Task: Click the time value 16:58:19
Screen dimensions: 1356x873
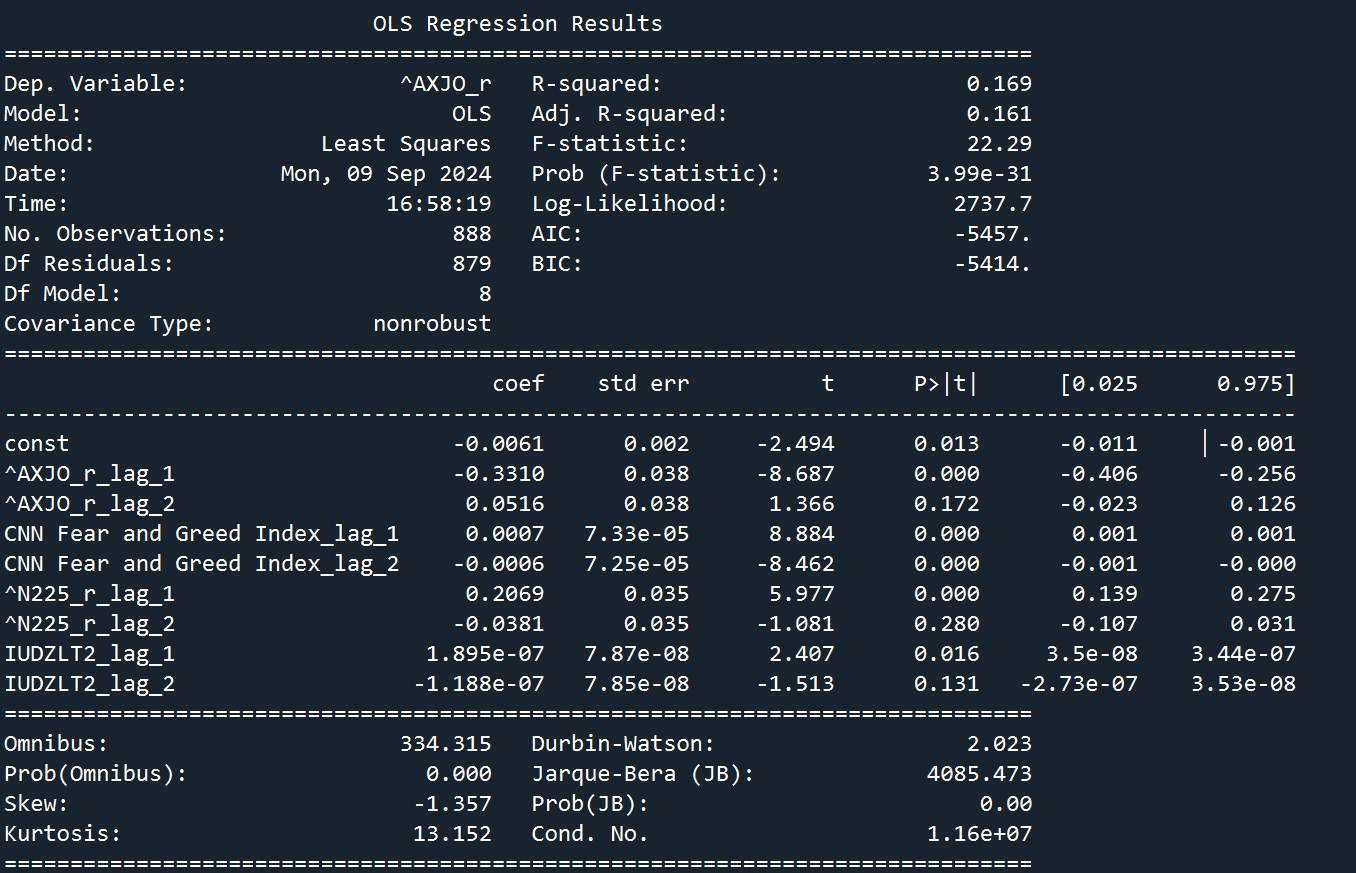Action: 439,204
